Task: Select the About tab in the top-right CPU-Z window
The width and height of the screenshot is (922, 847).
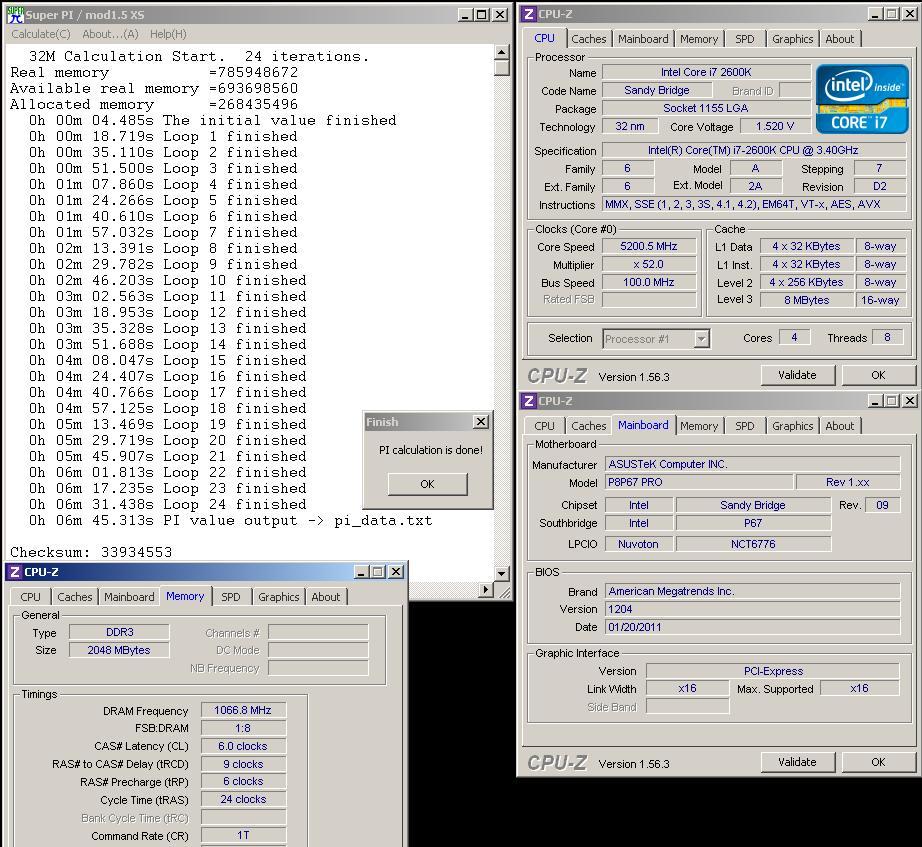Action: click(840, 39)
